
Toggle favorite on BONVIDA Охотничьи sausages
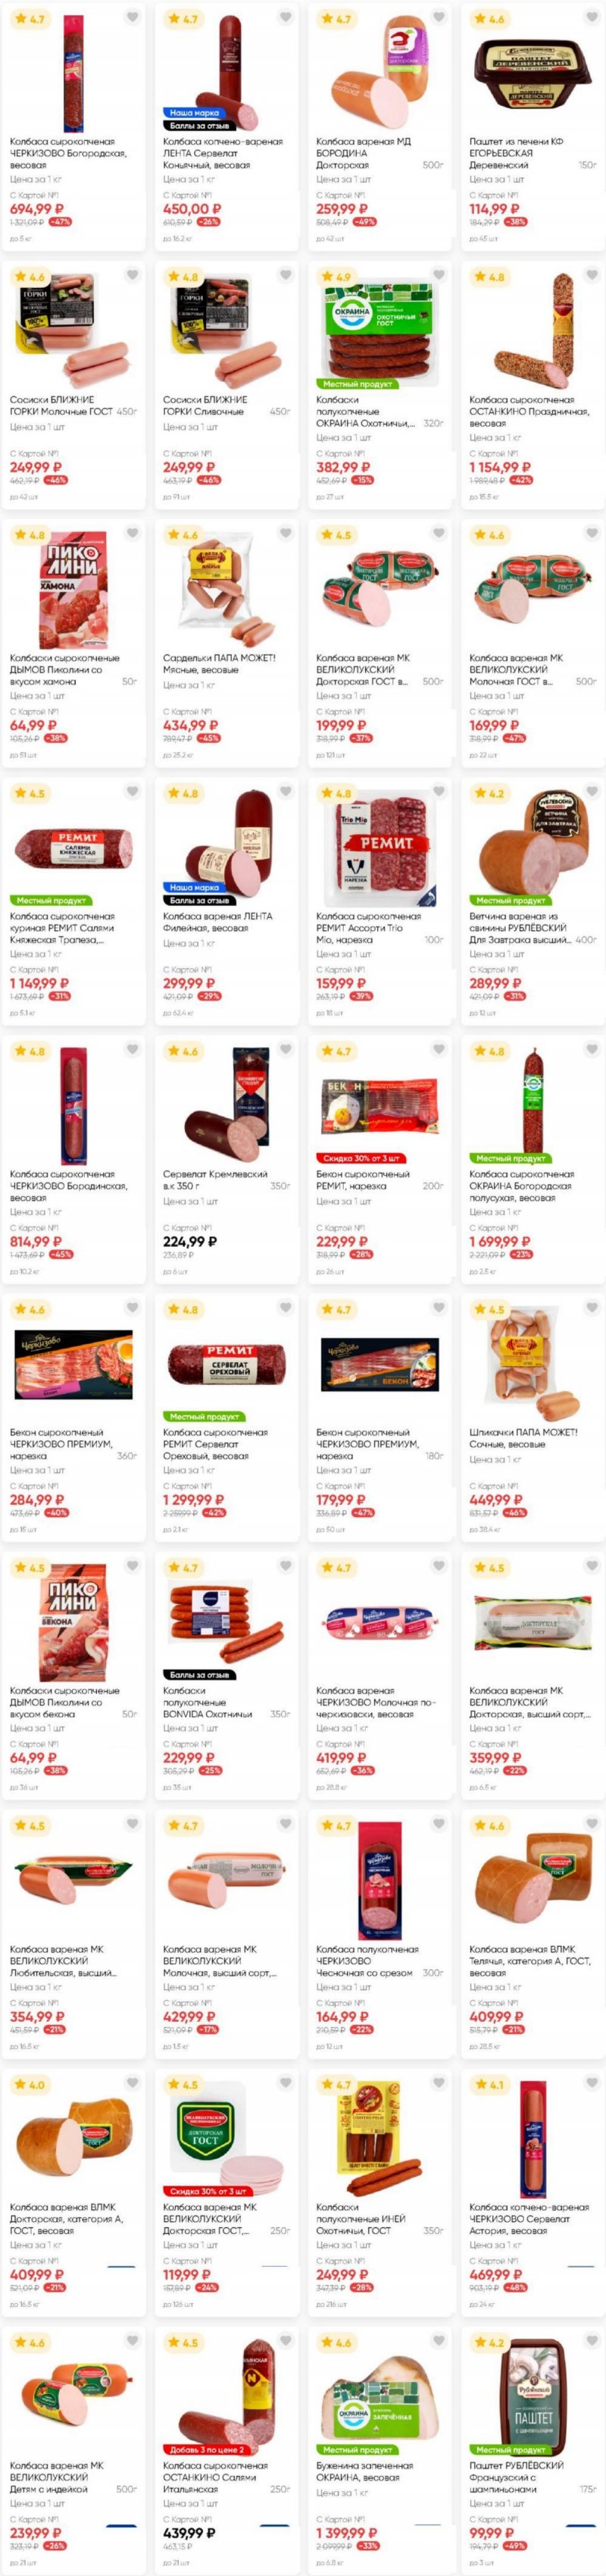point(286,1565)
